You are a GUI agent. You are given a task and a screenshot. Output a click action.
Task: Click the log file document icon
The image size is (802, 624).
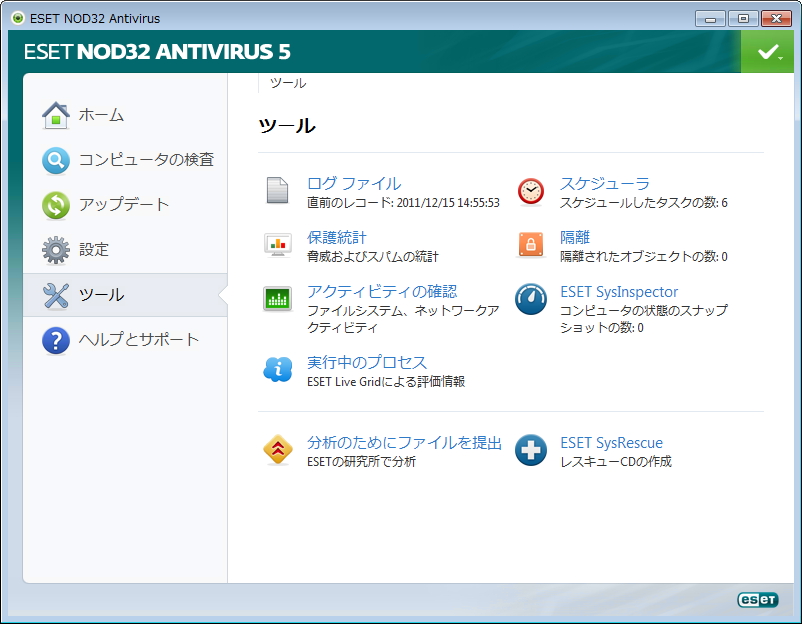click(277, 190)
